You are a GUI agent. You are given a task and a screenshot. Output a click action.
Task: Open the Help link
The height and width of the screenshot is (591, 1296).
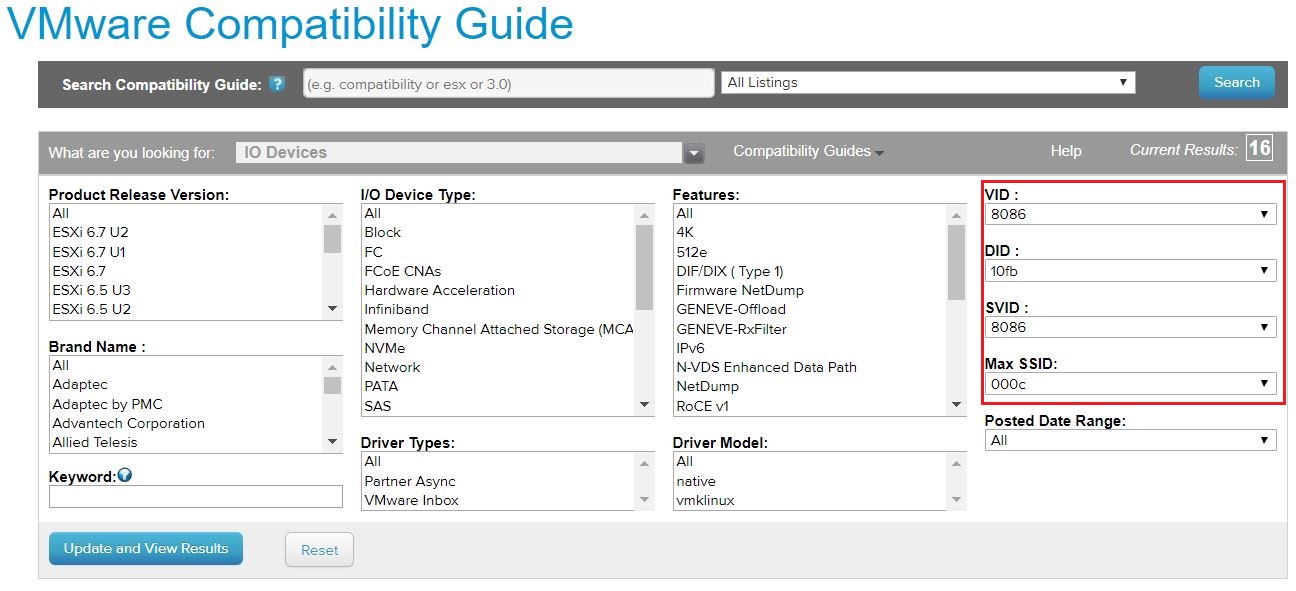tap(1066, 151)
